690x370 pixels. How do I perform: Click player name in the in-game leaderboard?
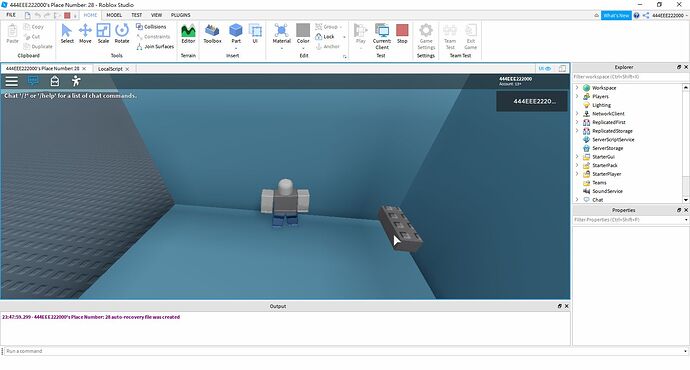[534, 101]
